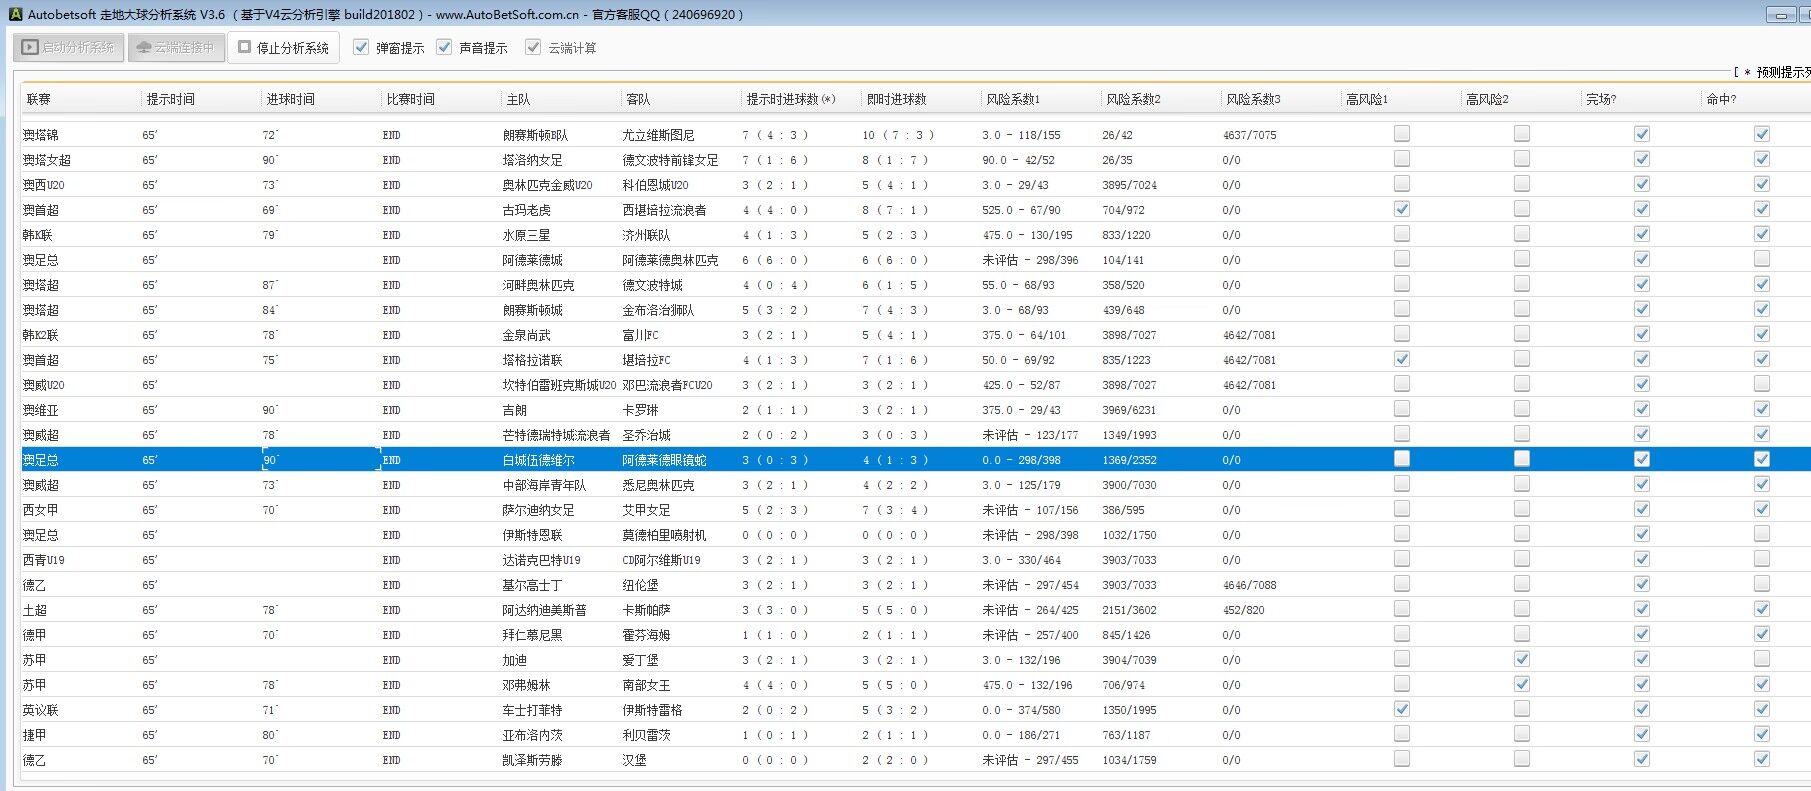The height and width of the screenshot is (791, 1811).
Task: Disable the 声音提示 checkbox
Action: click(x=445, y=47)
